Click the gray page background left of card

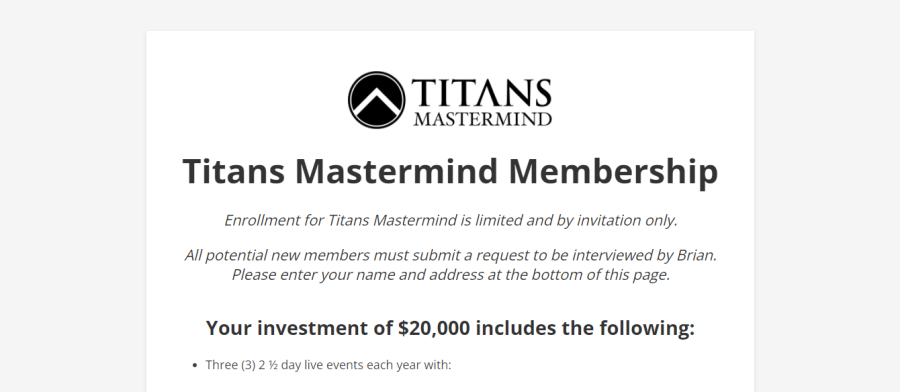pyautogui.click(x=73, y=196)
